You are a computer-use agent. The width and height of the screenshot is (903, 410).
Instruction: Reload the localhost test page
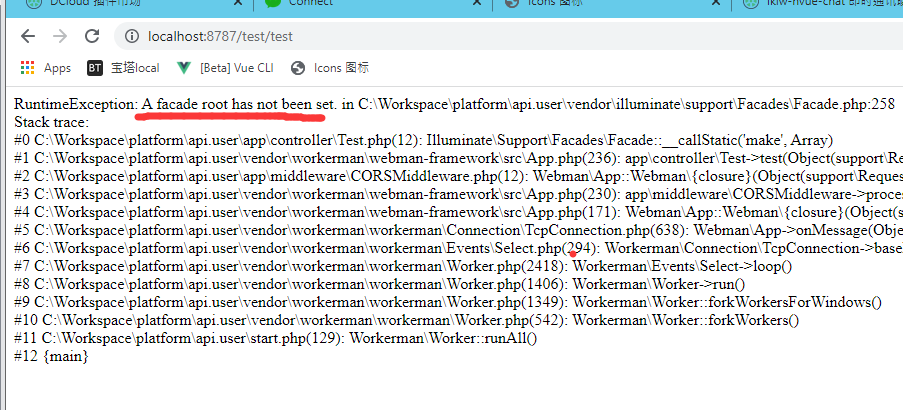[92, 36]
